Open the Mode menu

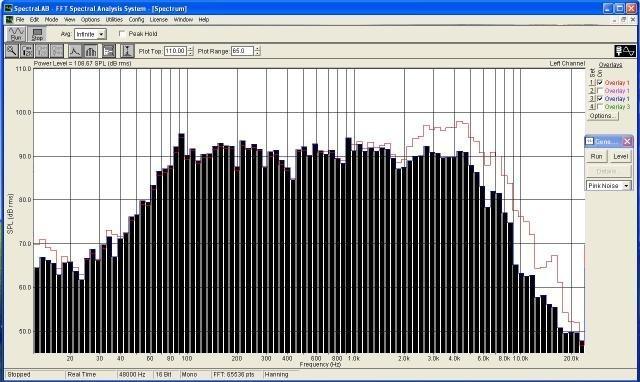(x=51, y=20)
